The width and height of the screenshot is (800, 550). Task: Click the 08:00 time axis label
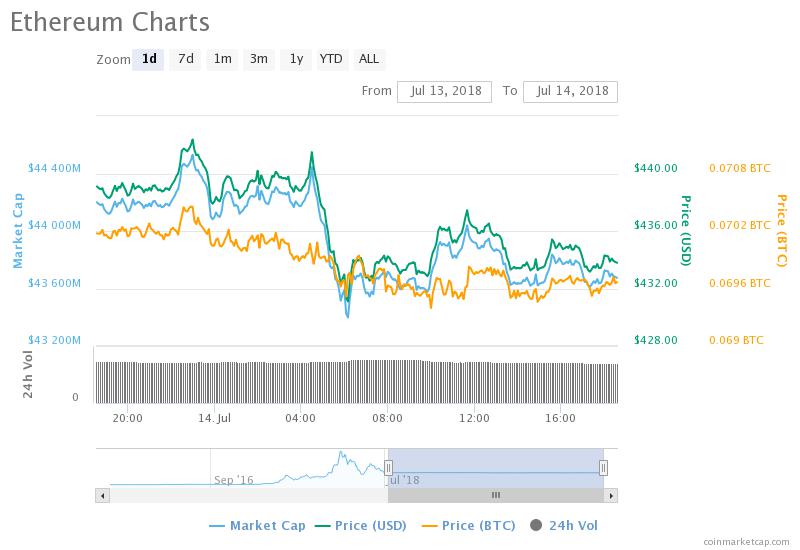click(387, 418)
